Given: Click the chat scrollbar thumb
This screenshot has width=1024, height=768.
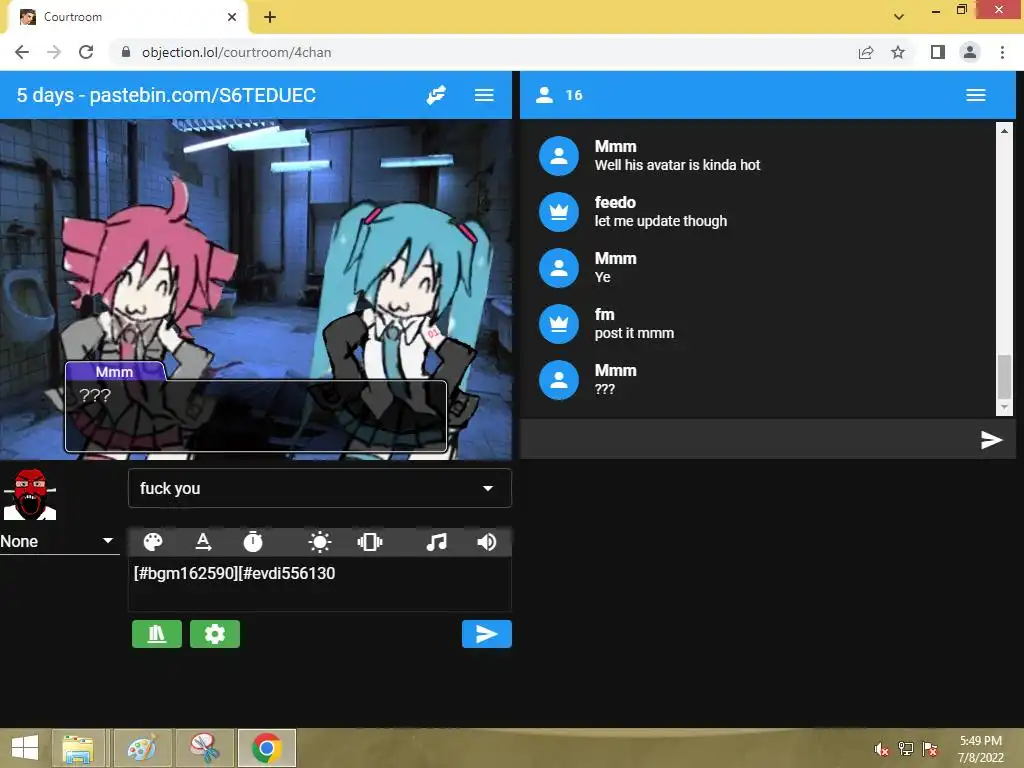Looking at the screenshot, I should point(1004,376).
